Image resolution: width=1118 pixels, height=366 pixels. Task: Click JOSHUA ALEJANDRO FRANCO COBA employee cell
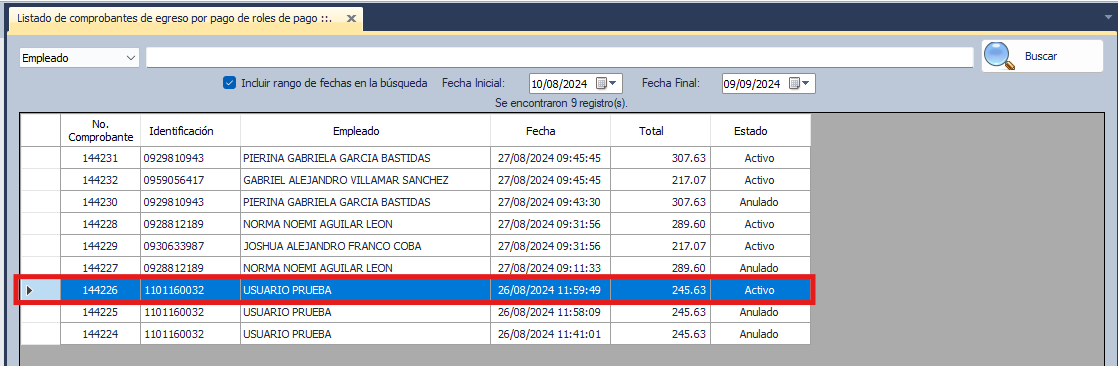coord(365,246)
